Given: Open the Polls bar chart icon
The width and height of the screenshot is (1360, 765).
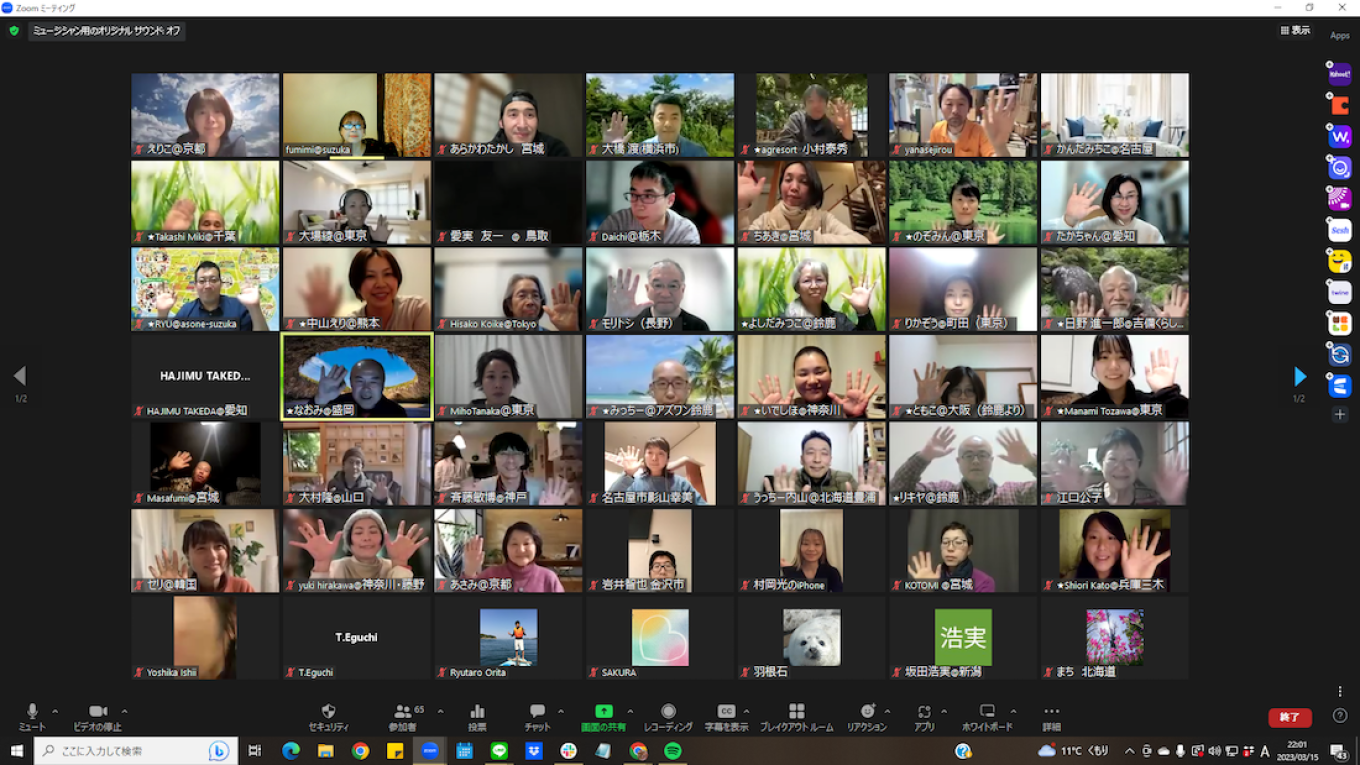Looking at the screenshot, I should [x=477, y=712].
